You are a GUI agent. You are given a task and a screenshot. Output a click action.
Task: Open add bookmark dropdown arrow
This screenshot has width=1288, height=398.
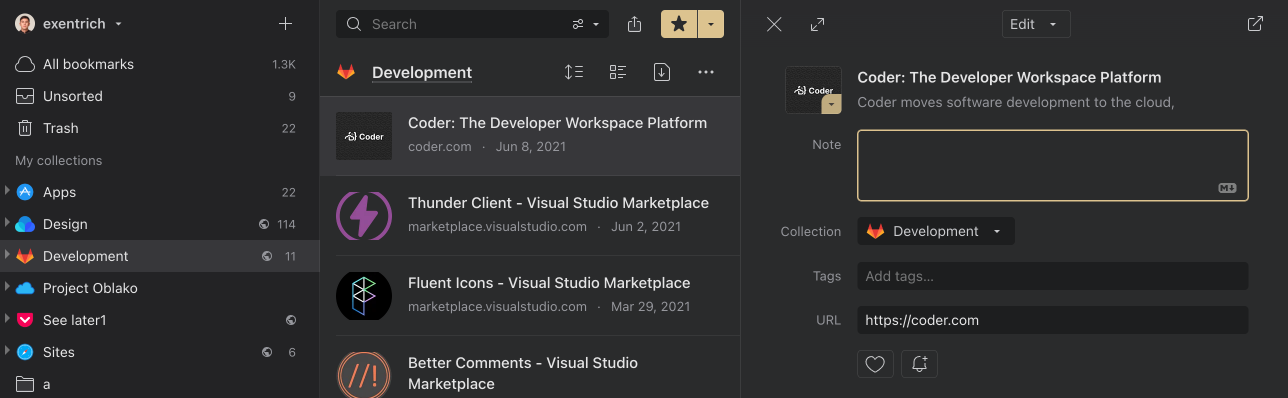pyautogui.click(x=710, y=24)
